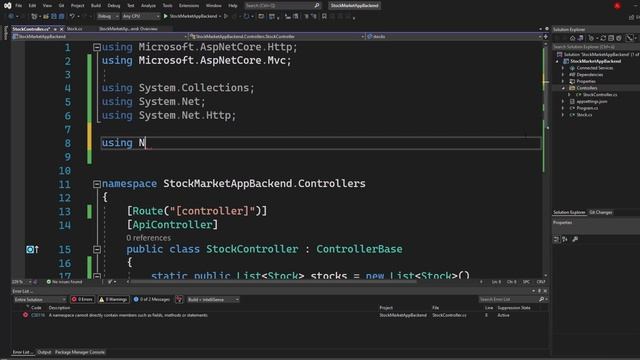Image resolution: width=640 pixels, height=360 pixels.
Task: Click the Search Solution Explorer field
Action: 595,47
